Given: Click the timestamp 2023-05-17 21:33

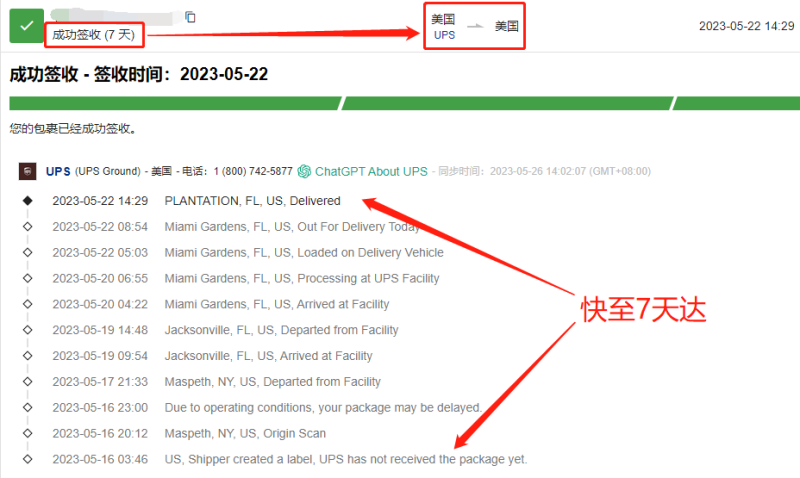Looking at the screenshot, I should [100, 382].
